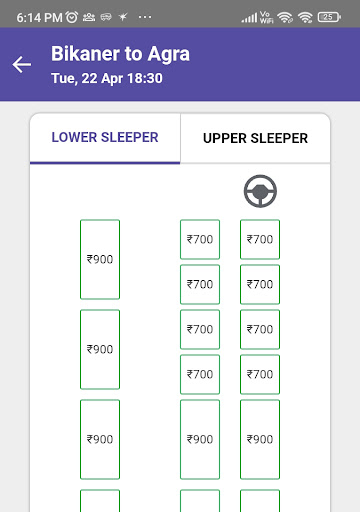Tap the Tue, 22 Apr 18:30 departure text
The height and width of the screenshot is (512, 360).
pyautogui.click(x=107, y=79)
